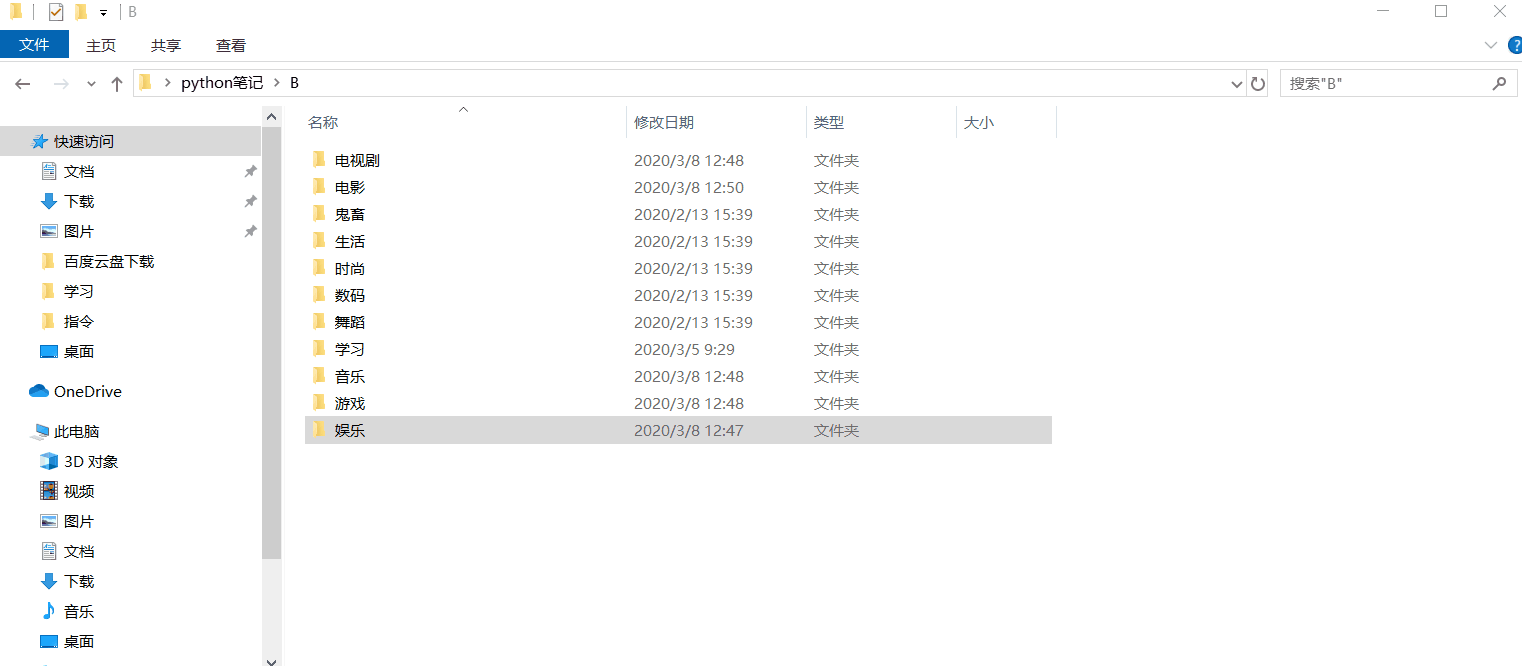
Task: Click the navigation pane scrollbar thumb
Action: (271, 343)
